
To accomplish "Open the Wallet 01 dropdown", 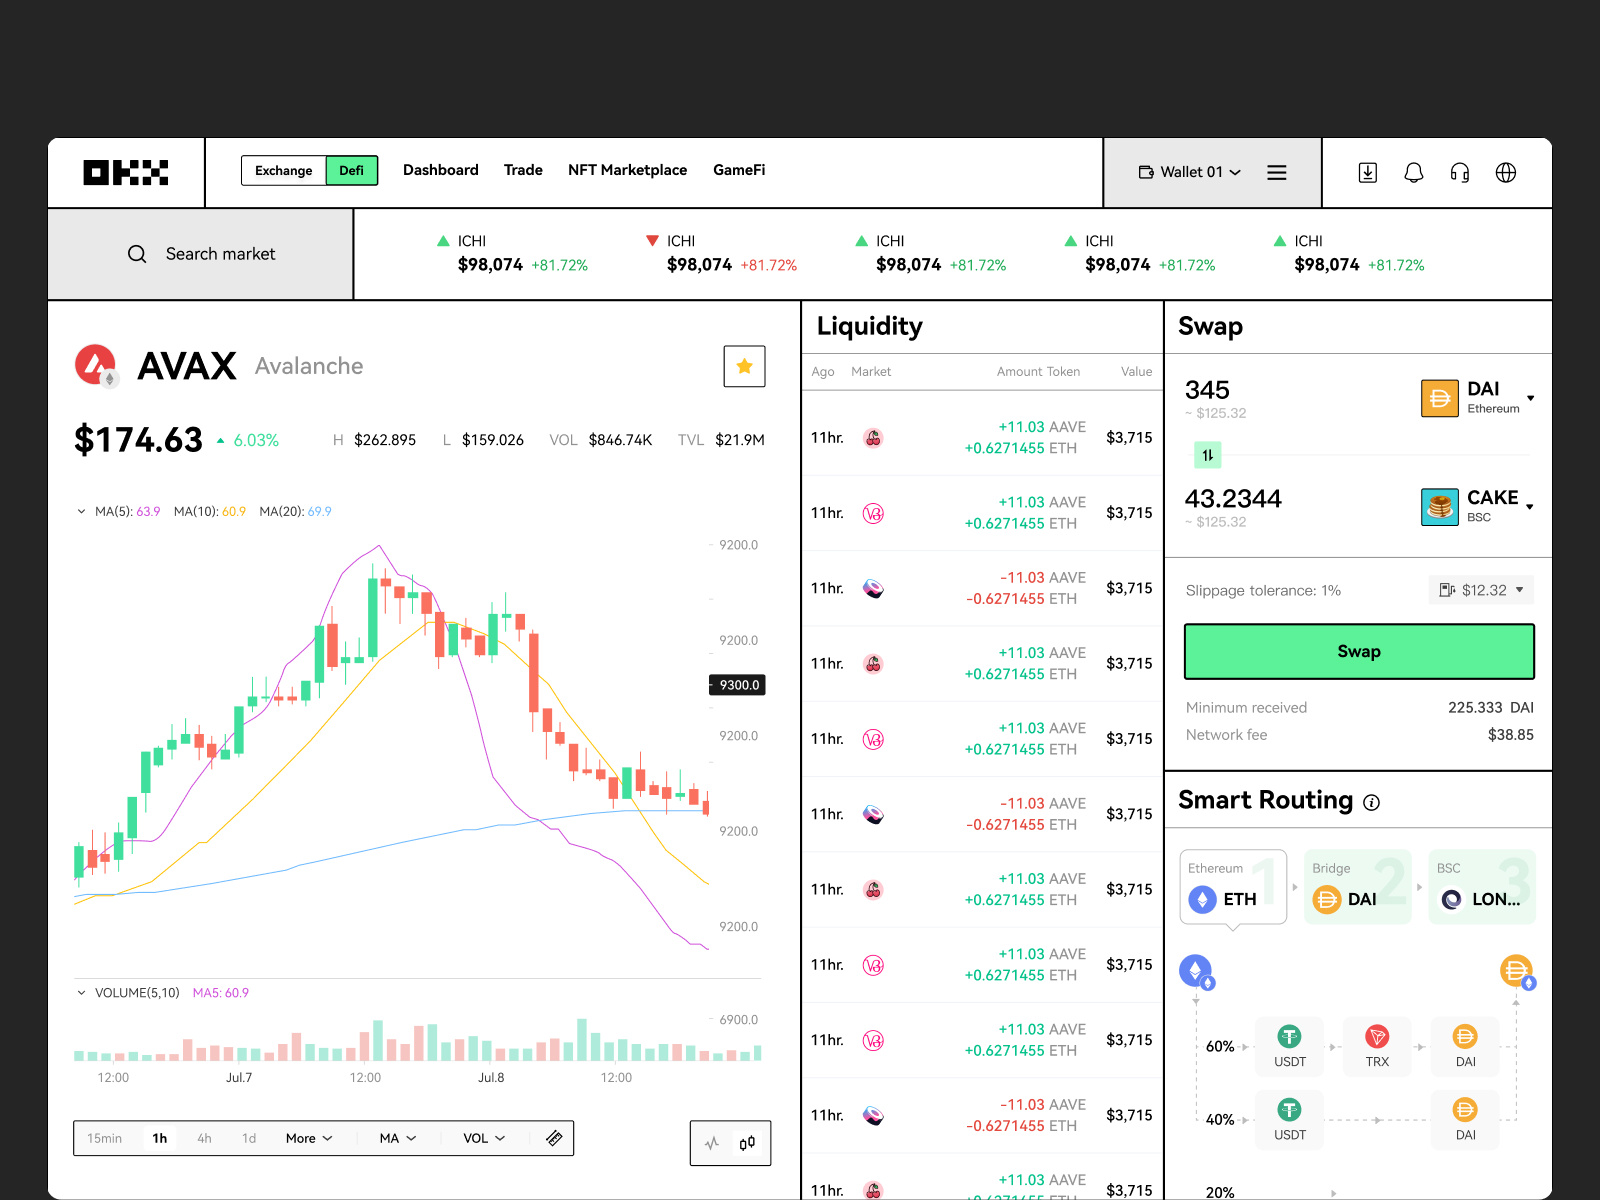I will pos(1189,172).
